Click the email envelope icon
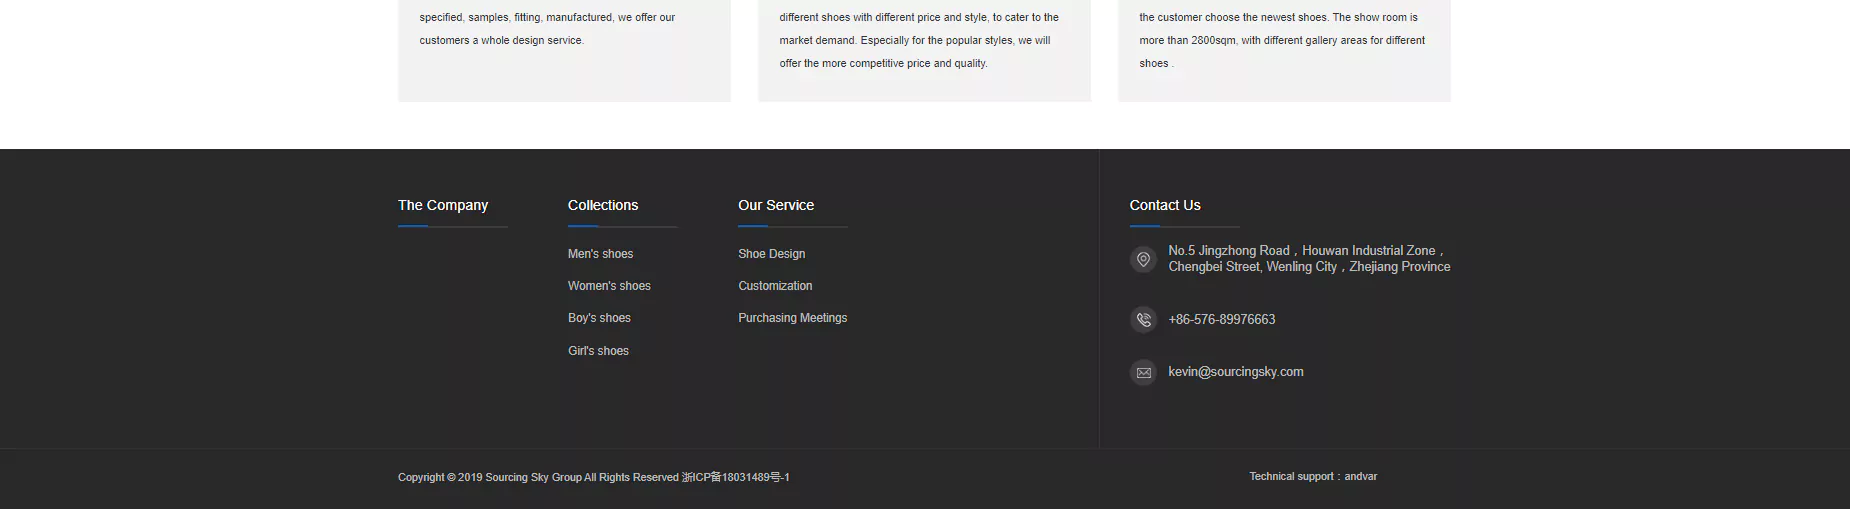The width and height of the screenshot is (1850, 509). coord(1143,373)
